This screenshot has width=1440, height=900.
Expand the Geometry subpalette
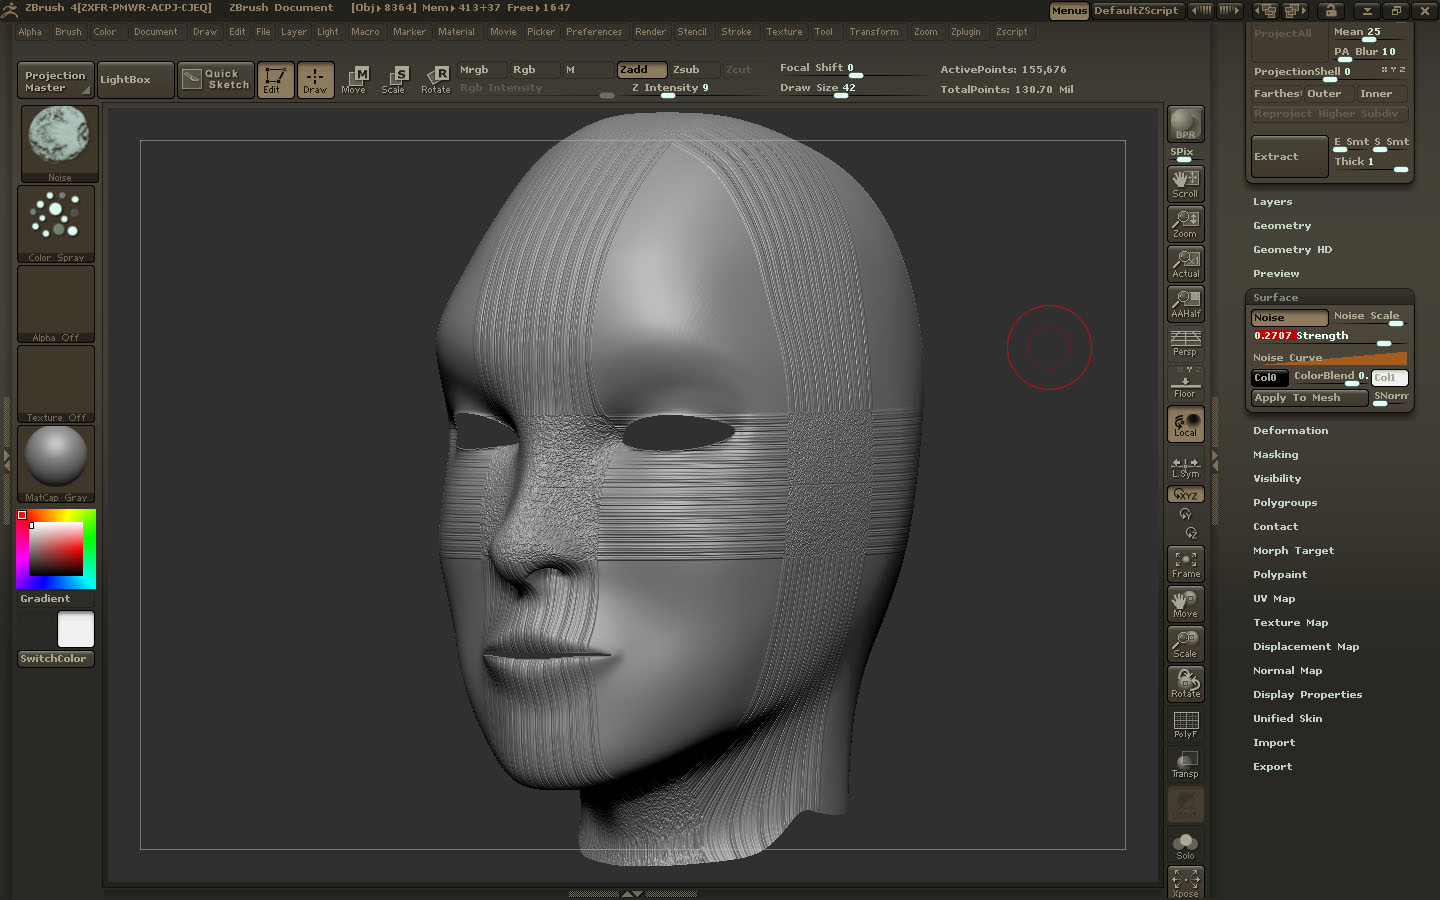pos(1282,225)
